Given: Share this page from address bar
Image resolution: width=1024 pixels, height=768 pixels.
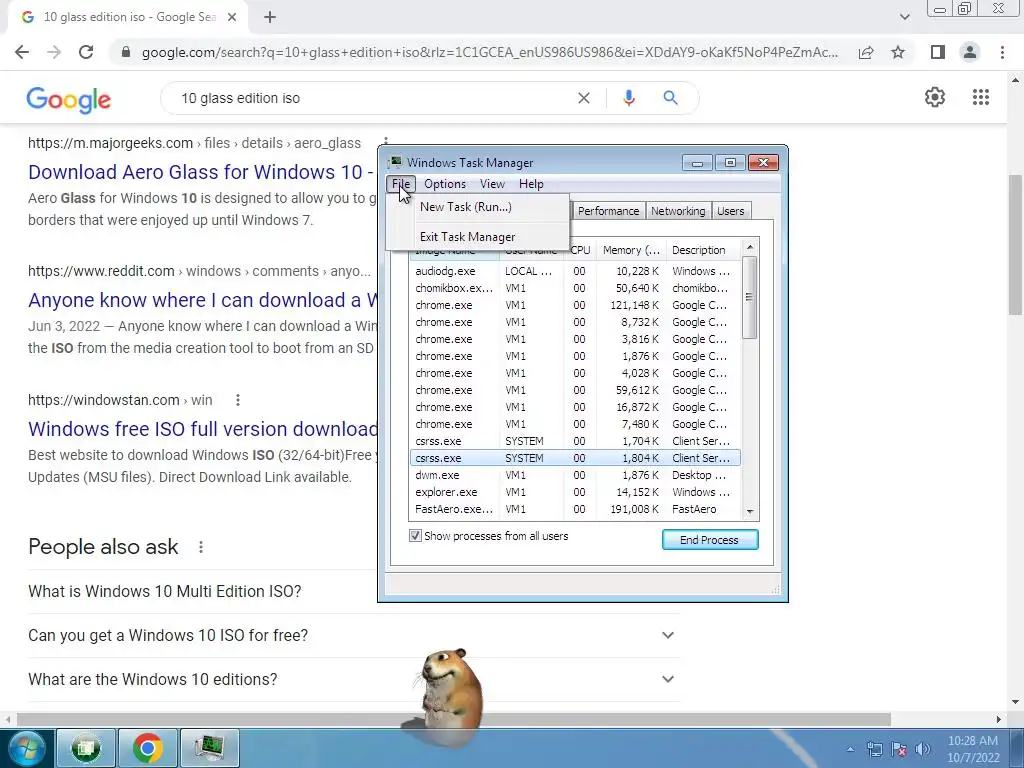Looking at the screenshot, I should pyautogui.click(x=866, y=52).
